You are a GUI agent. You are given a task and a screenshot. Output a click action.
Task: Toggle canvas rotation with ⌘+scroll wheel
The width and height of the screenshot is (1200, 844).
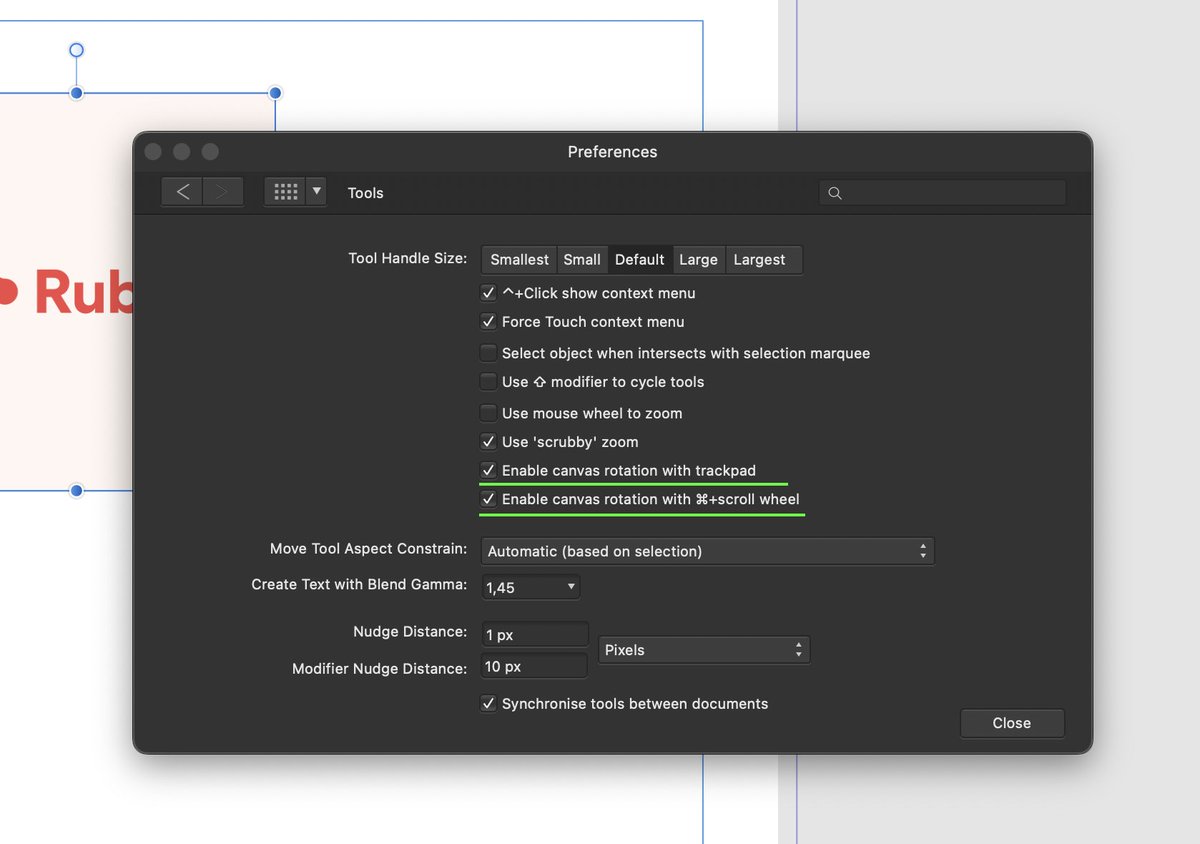pyautogui.click(x=488, y=500)
